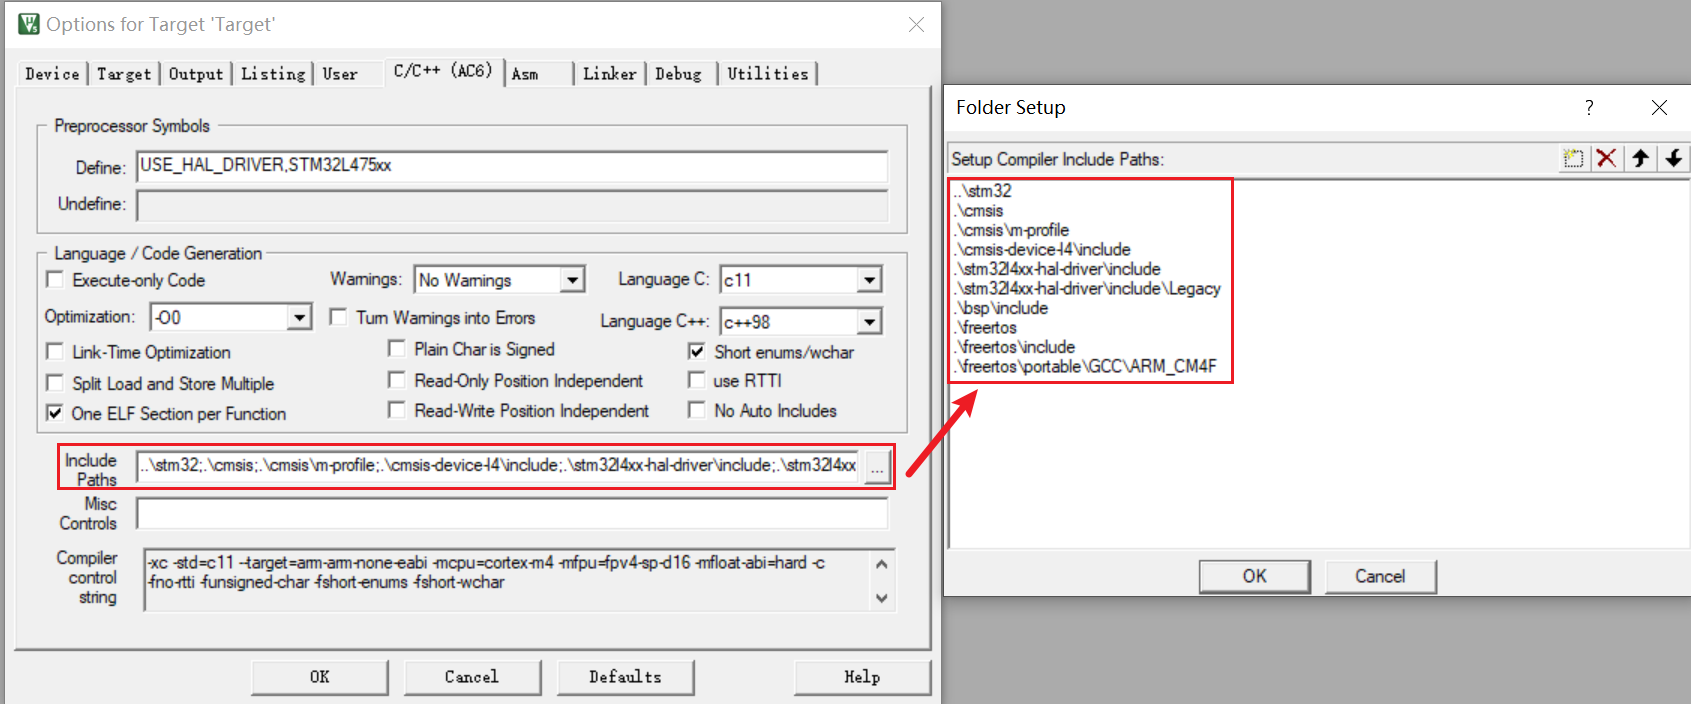Select the include\Legacy path entry

[x=1088, y=289]
